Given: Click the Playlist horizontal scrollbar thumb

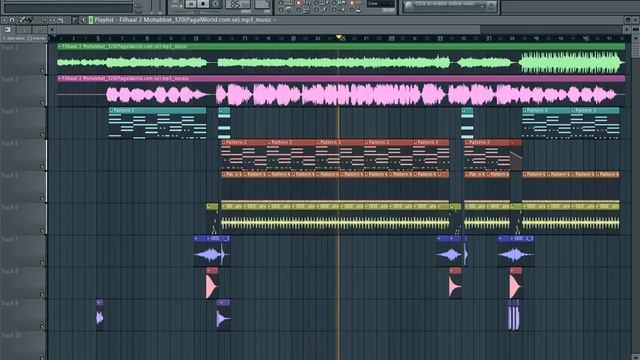Looking at the screenshot, I should click(269, 29).
